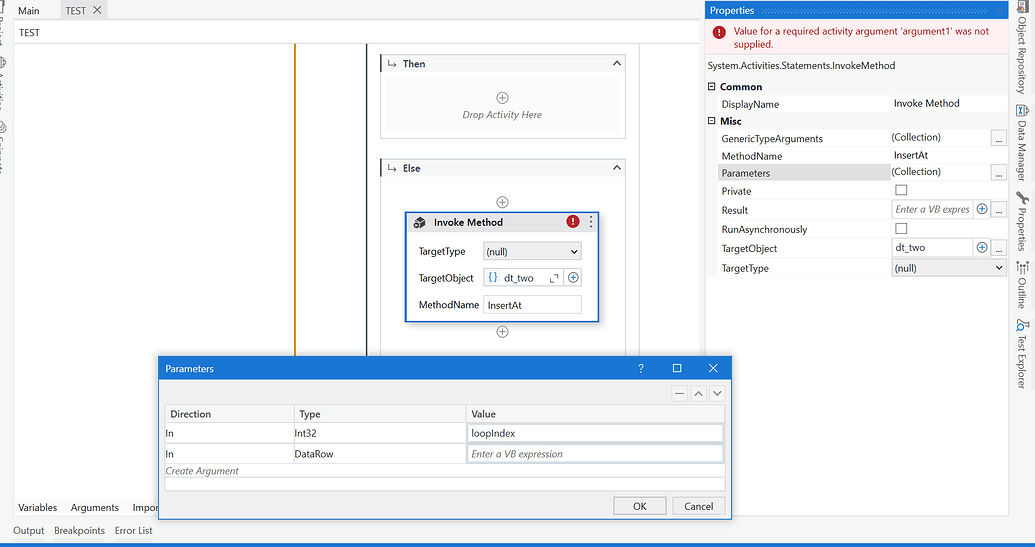This screenshot has height=547, width=1035.
Task: Open ellipsis editor for GenericTypeArguments
Action: 999,138
